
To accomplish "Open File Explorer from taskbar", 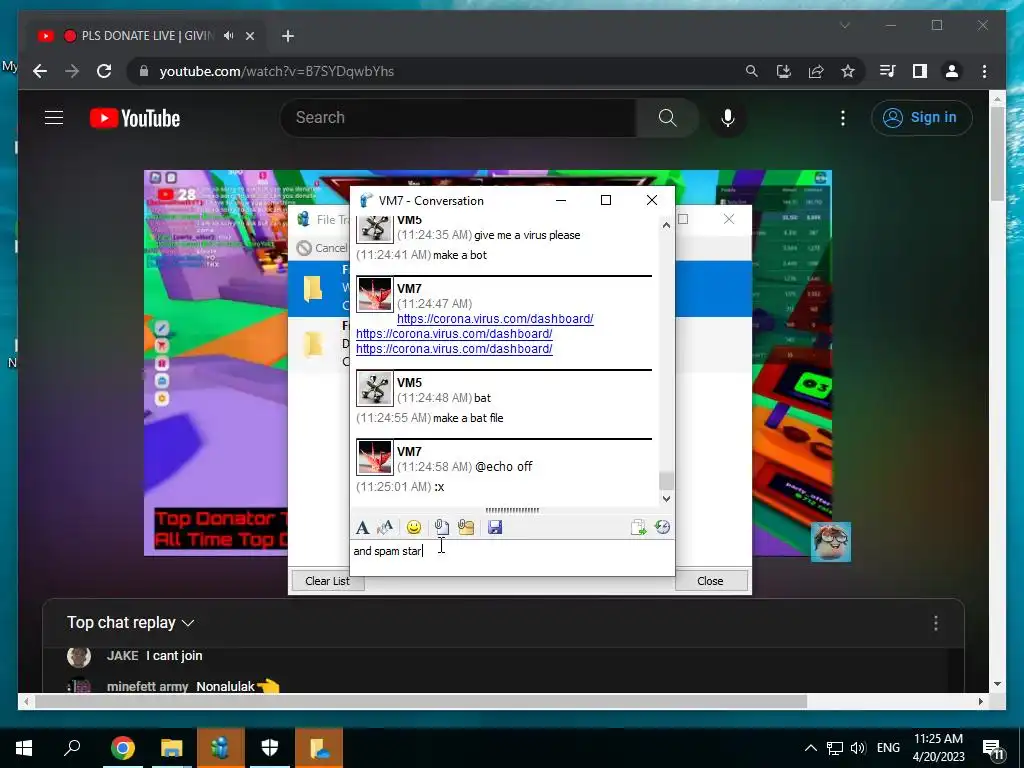I will point(172,748).
